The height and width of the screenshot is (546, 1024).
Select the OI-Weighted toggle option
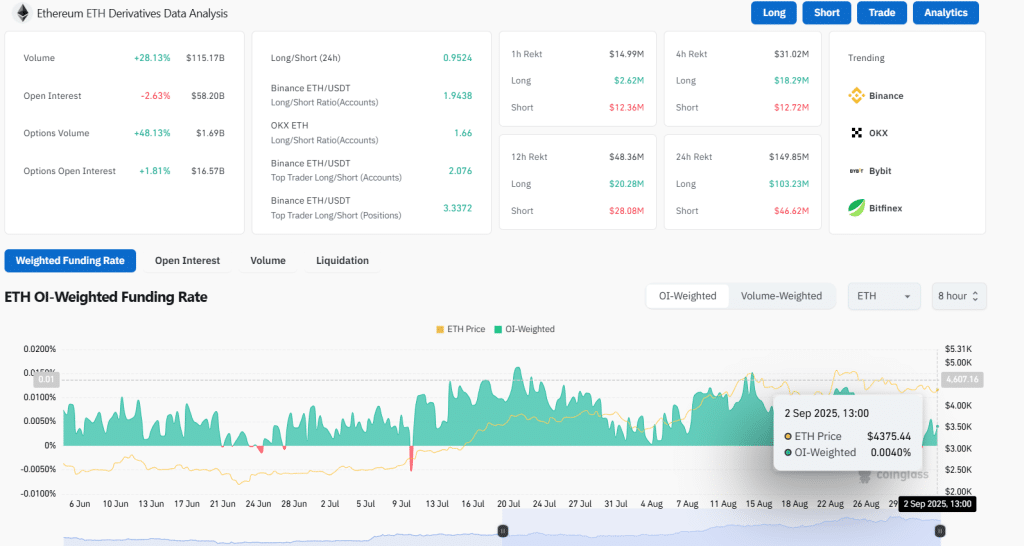coord(687,296)
